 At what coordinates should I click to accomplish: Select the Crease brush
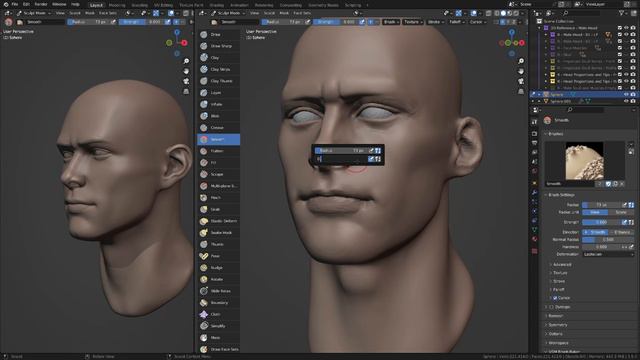tap(218, 128)
